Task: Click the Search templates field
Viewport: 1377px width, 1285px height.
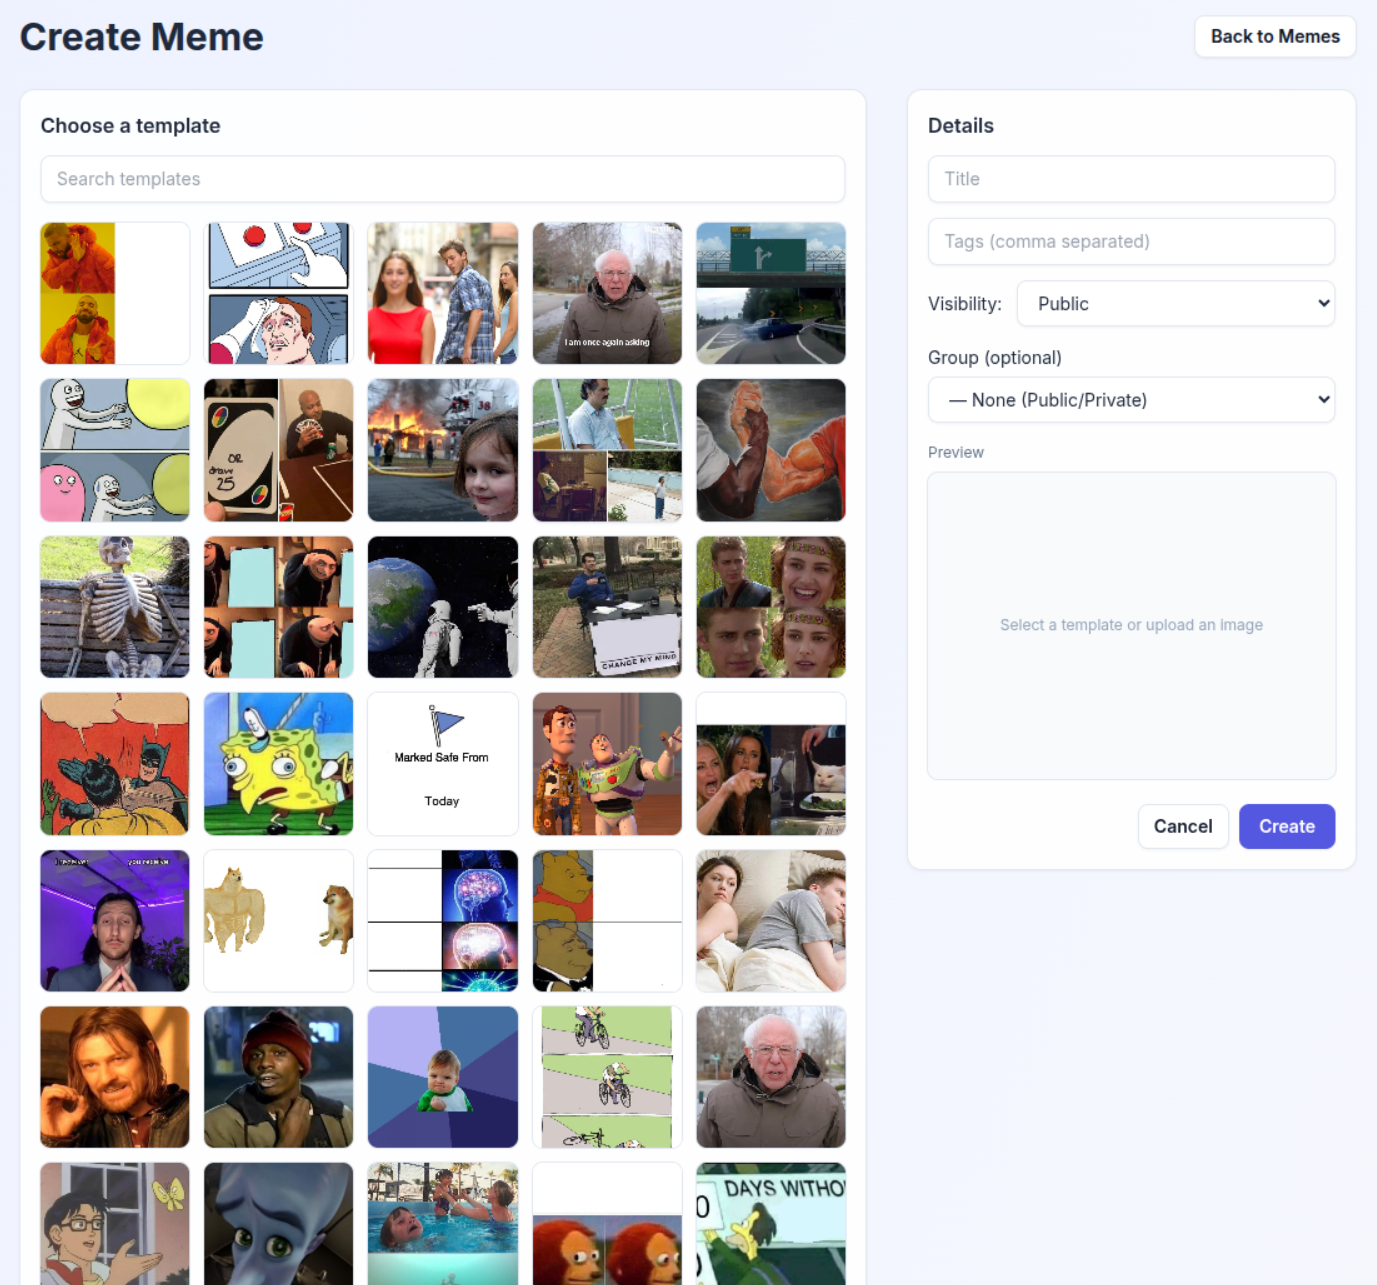Action: point(443,179)
